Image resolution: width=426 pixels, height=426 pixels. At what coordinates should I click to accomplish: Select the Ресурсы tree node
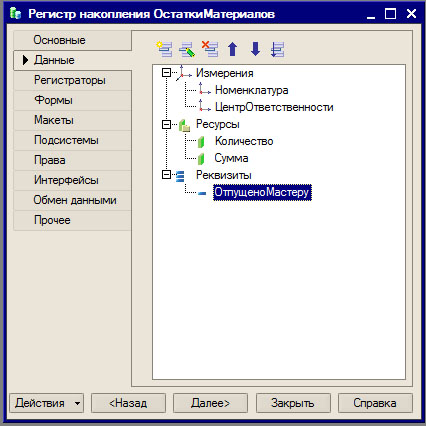coord(218,124)
